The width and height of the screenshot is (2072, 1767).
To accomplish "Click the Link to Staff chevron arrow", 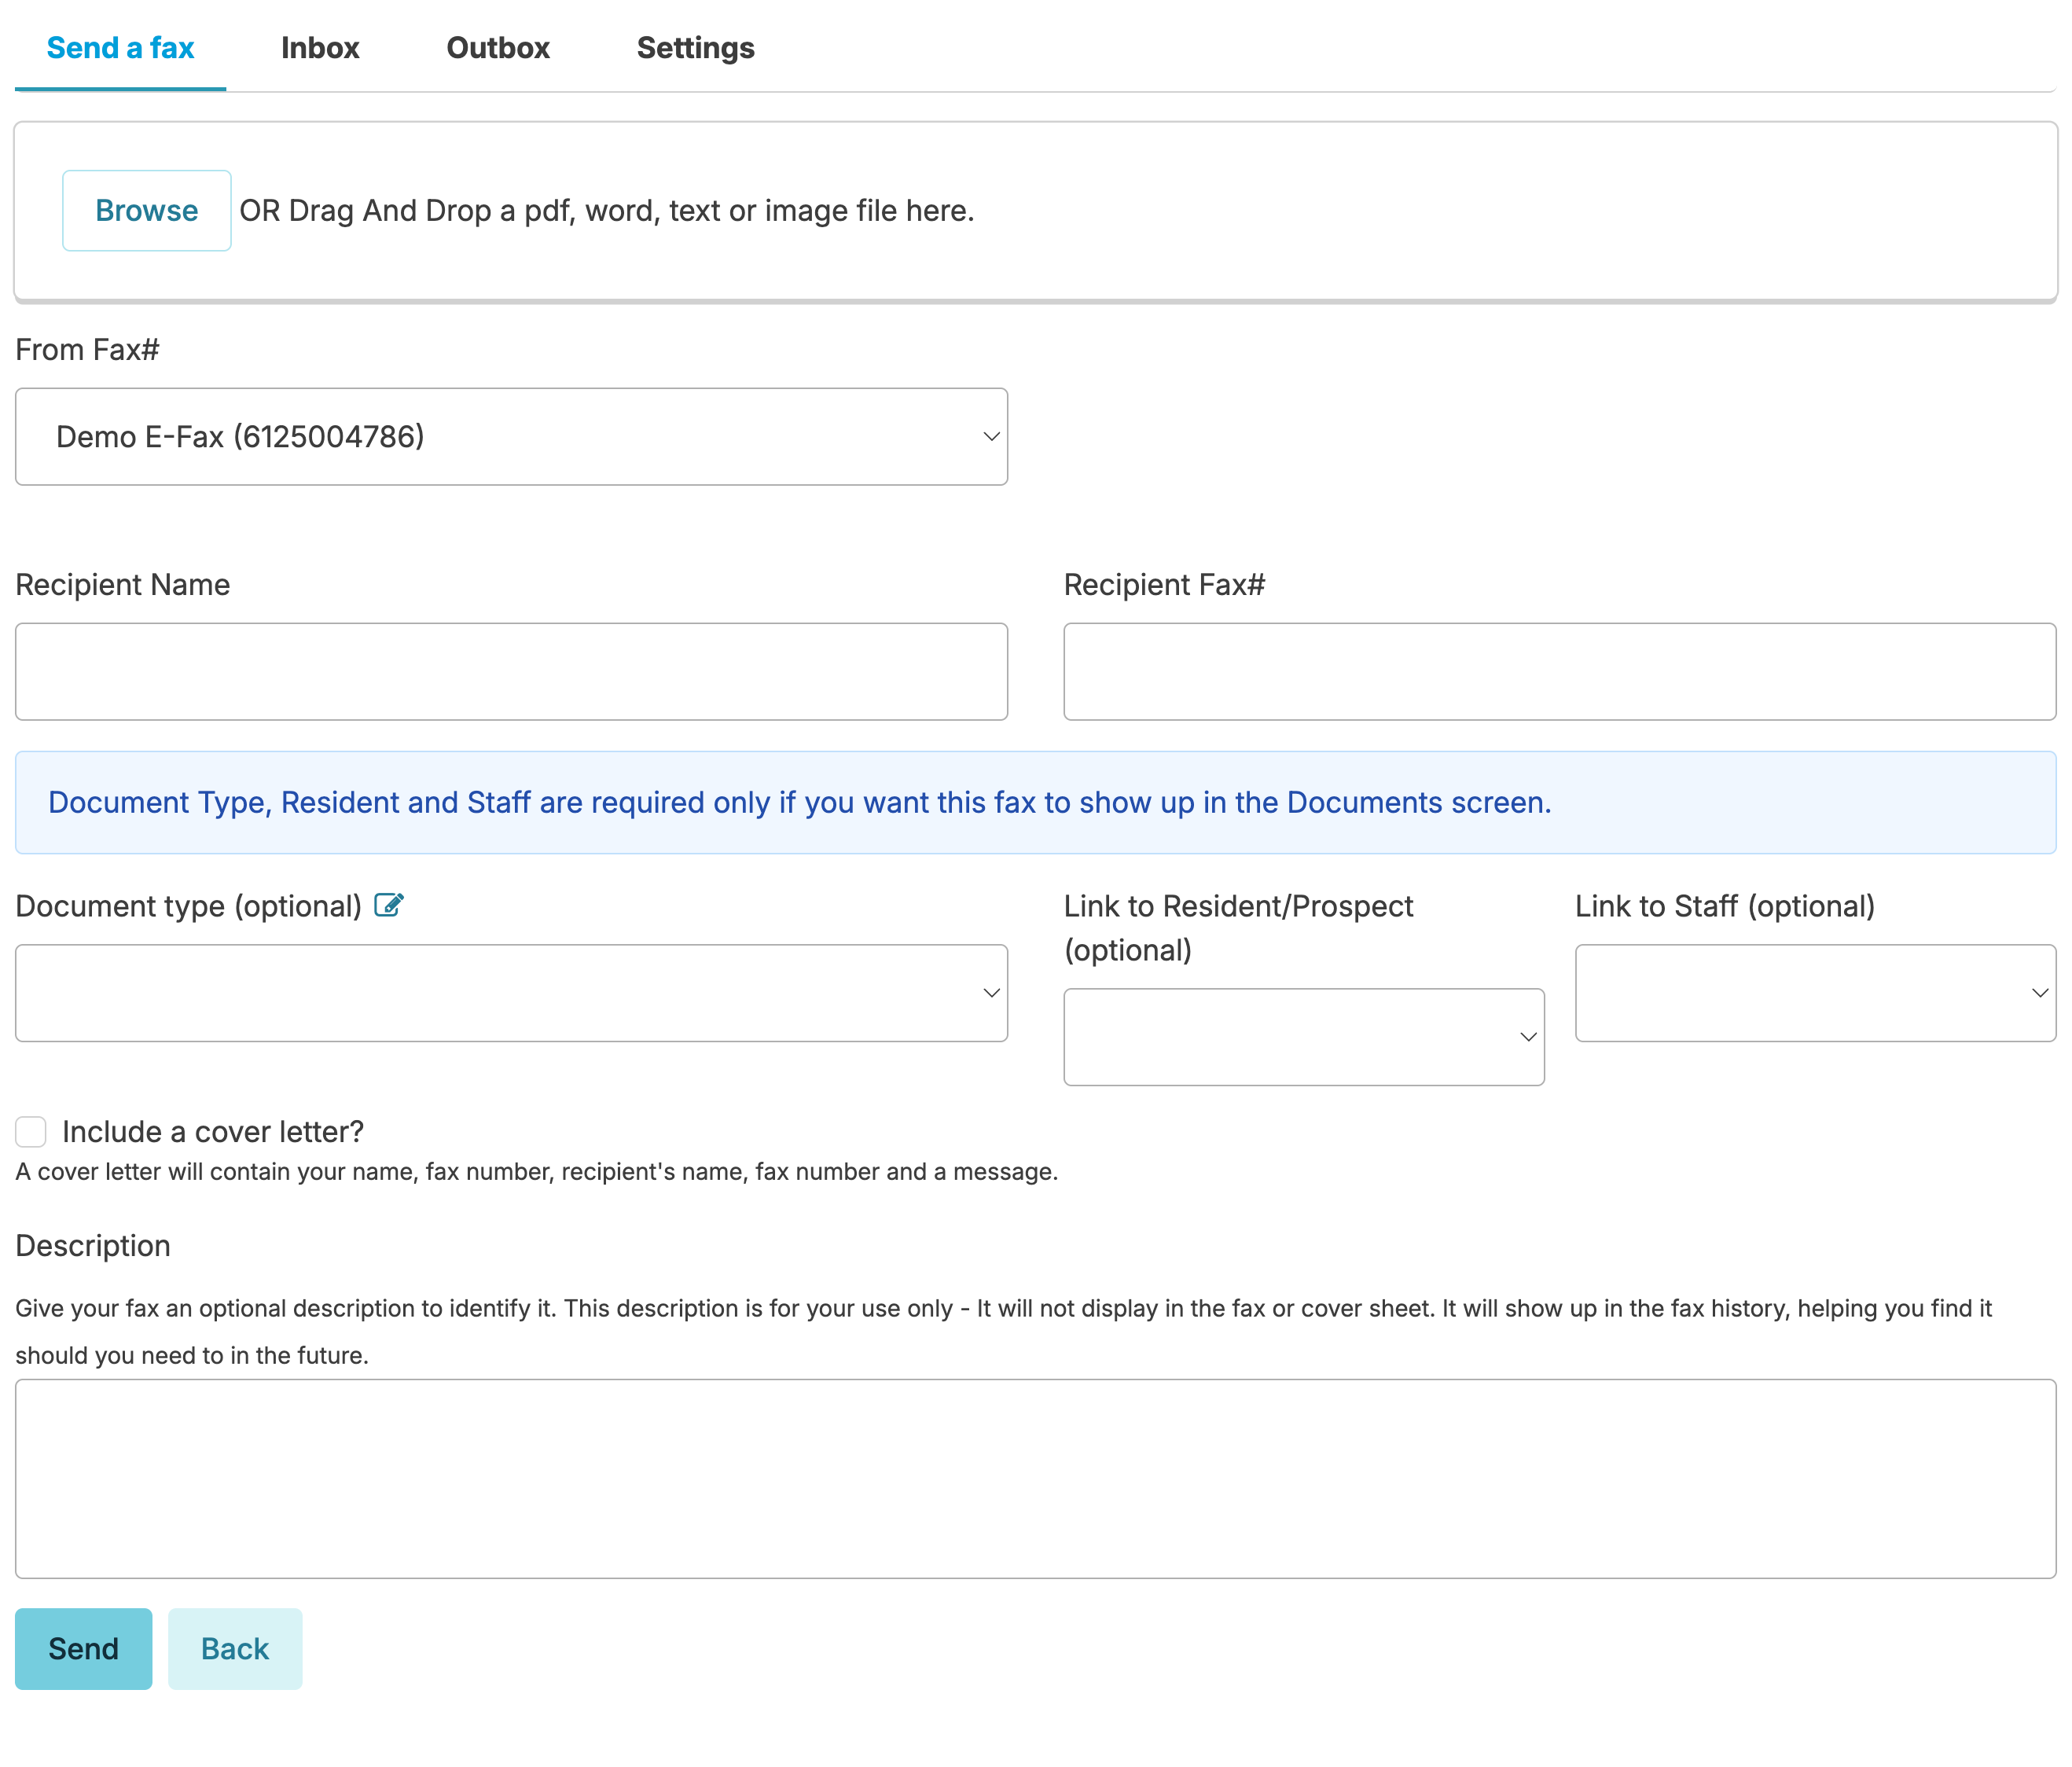I will pyautogui.click(x=2039, y=993).
